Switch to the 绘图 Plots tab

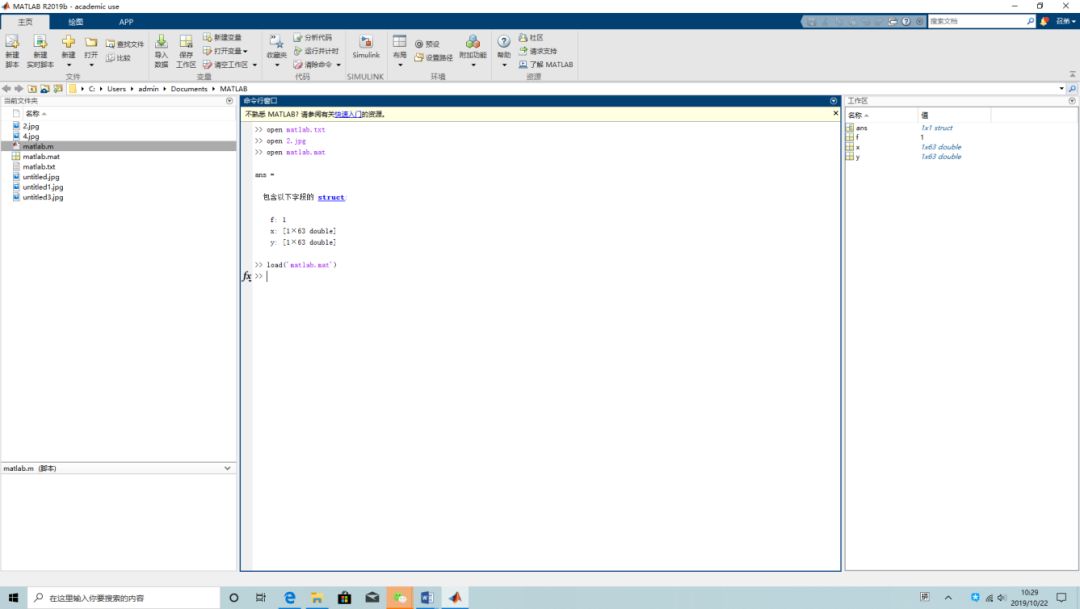(x=76, y=22)
